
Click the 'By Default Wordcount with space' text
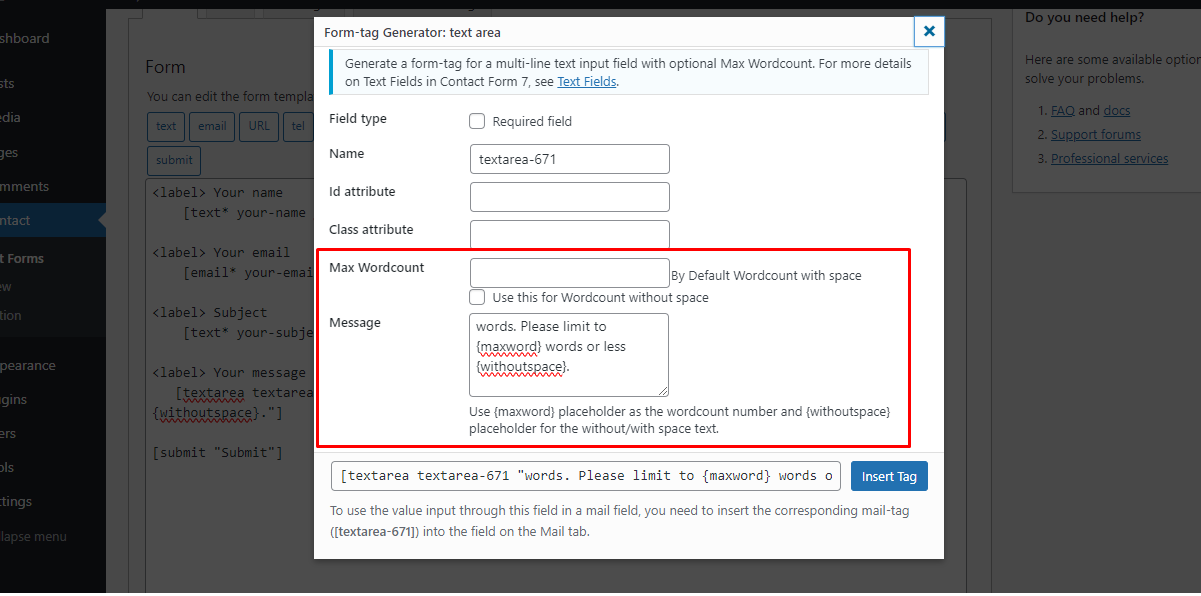pos(766,276)
